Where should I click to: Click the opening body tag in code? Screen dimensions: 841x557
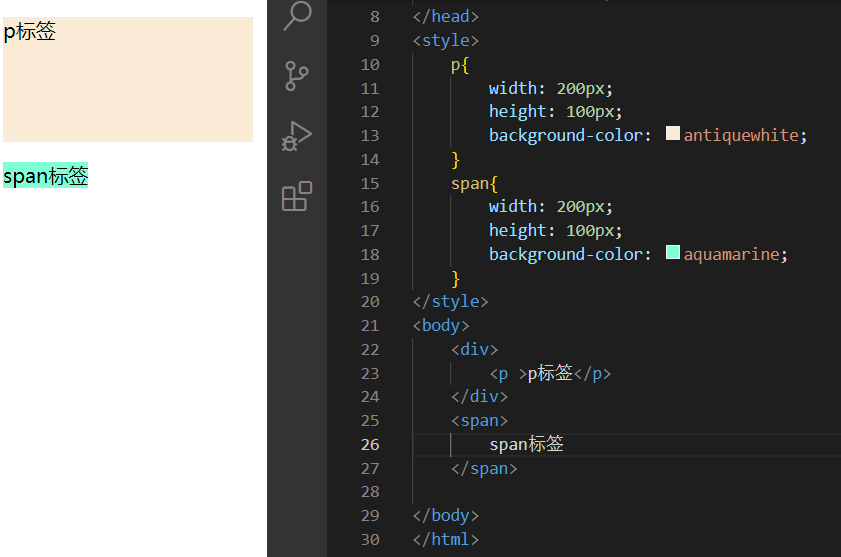[x=440, y=325]
